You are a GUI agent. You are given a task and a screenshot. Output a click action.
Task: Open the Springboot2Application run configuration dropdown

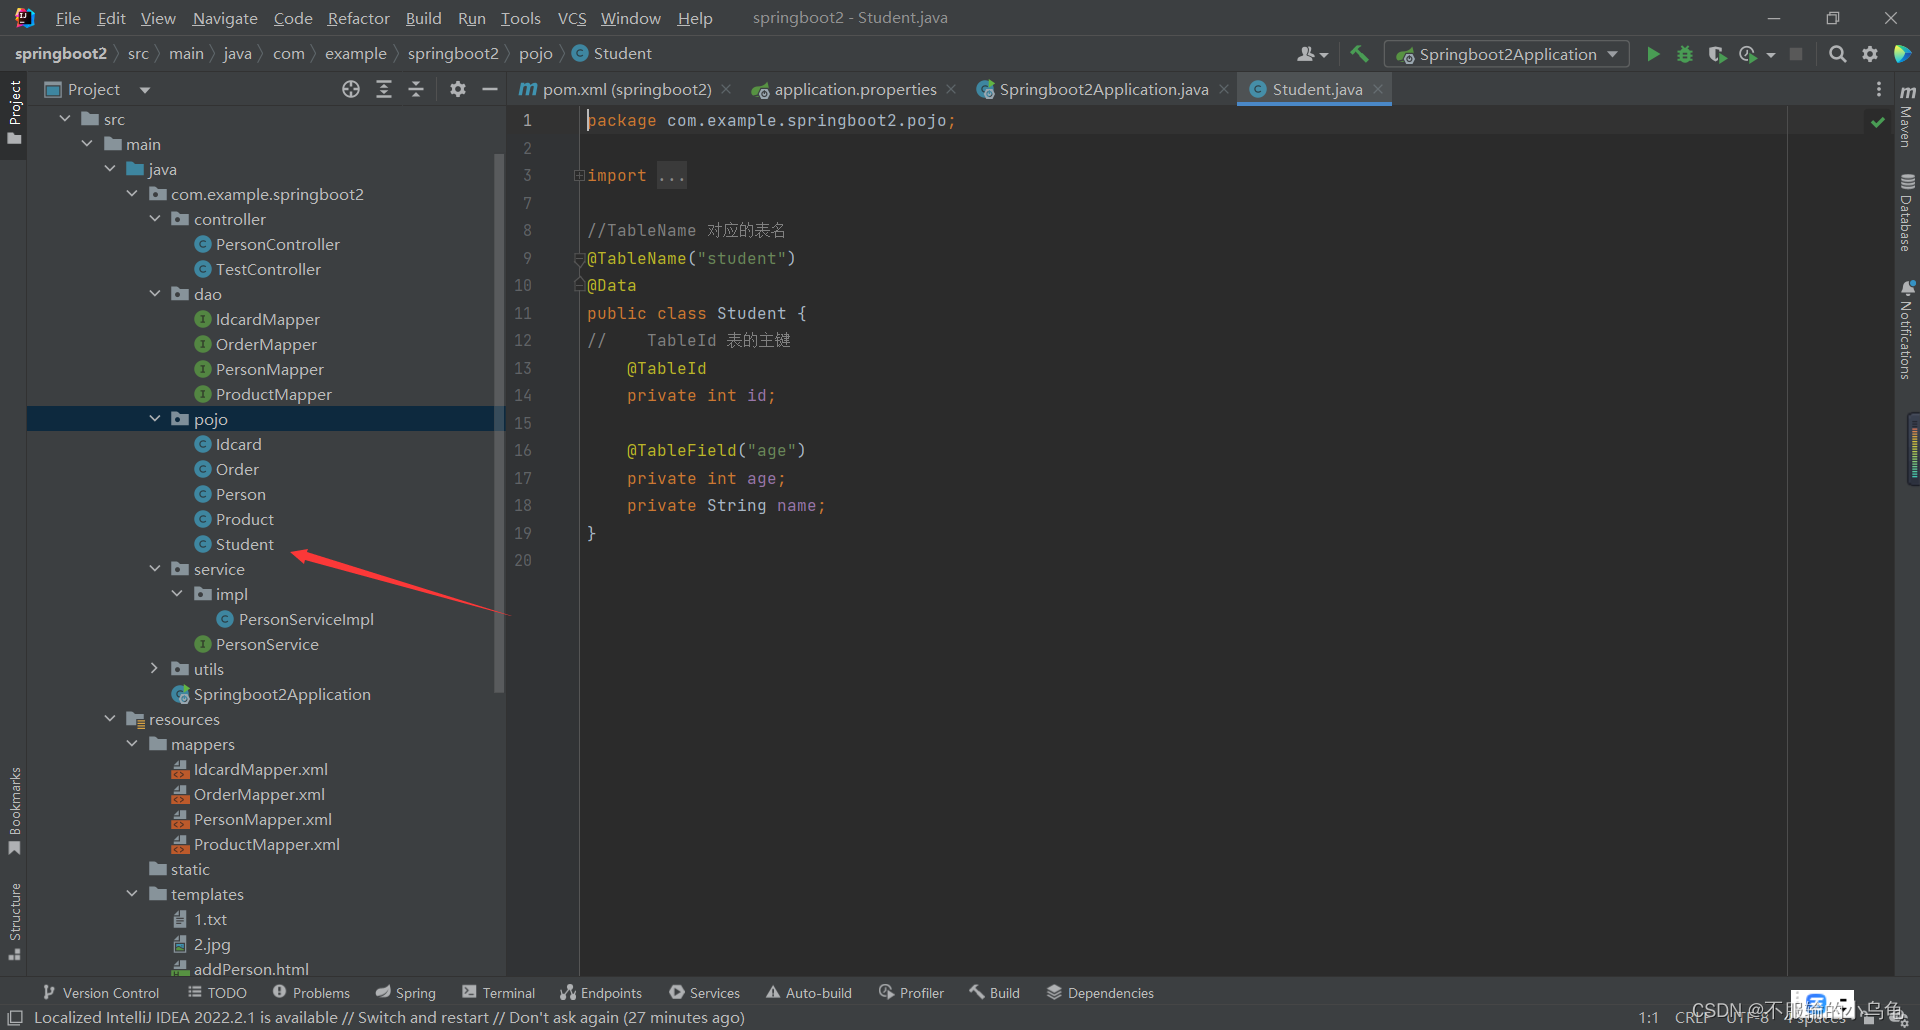(x=1507, y=54)
